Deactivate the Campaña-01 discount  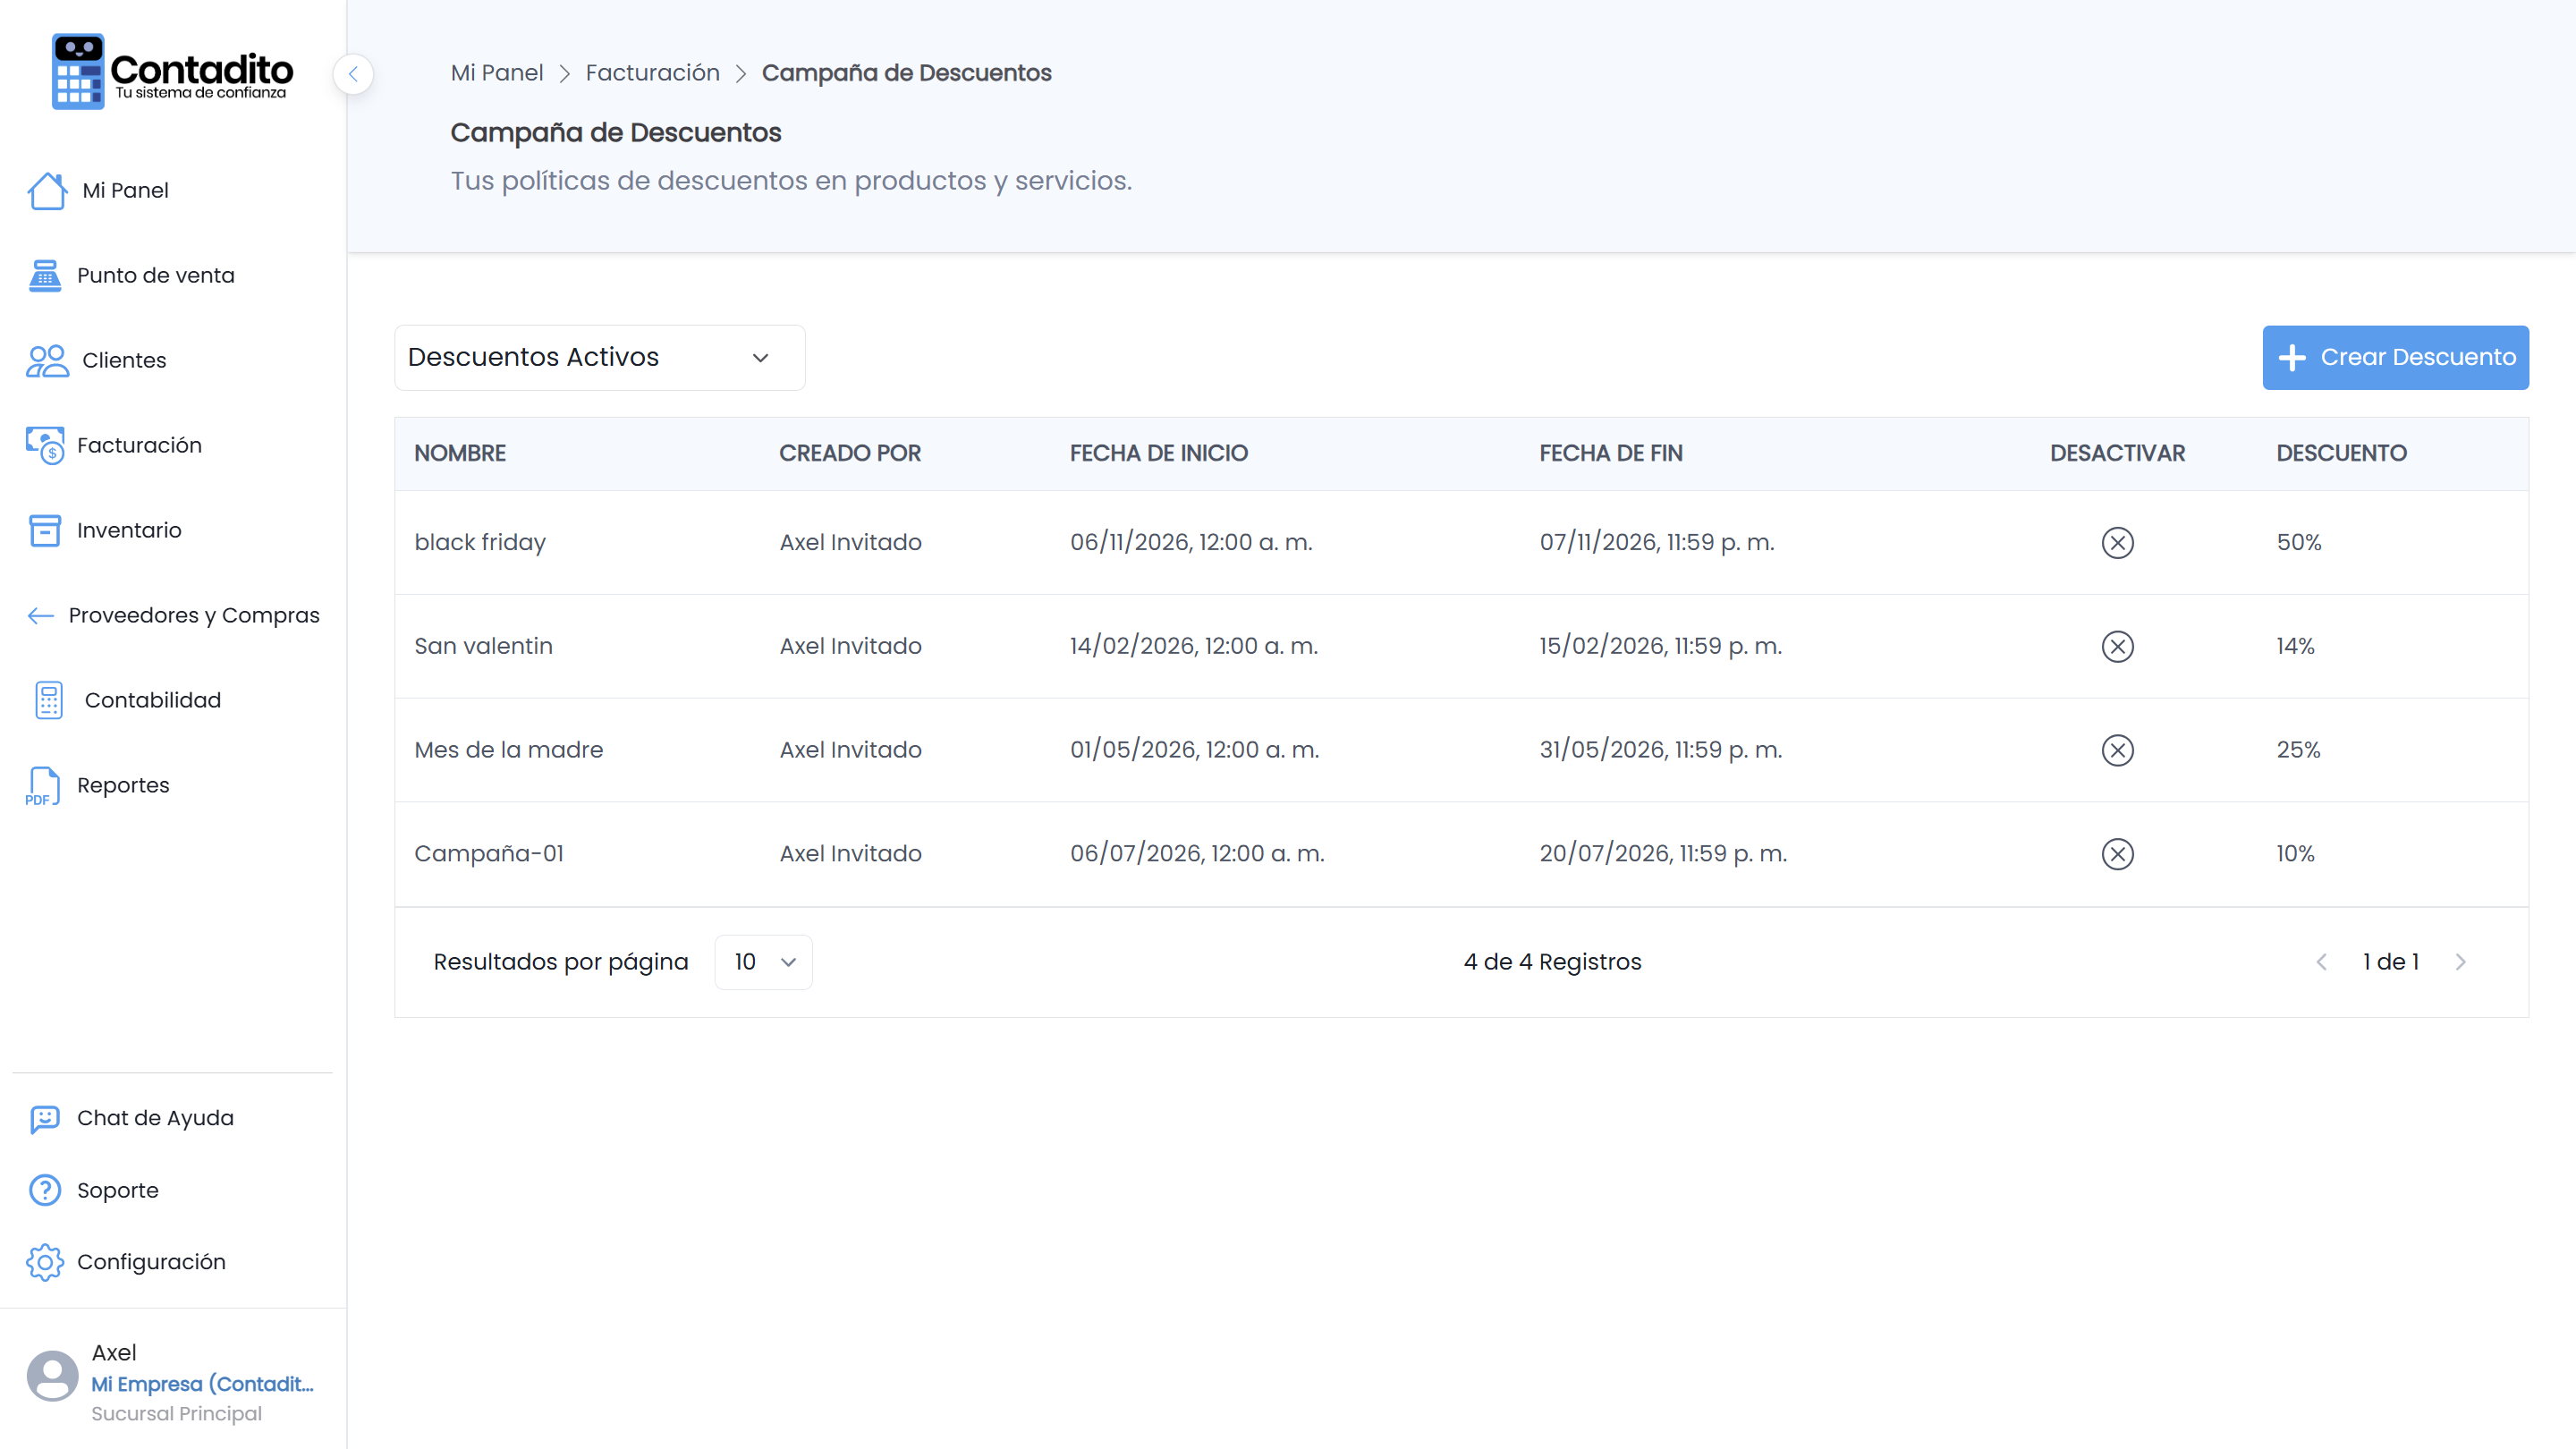(2118, 855)
